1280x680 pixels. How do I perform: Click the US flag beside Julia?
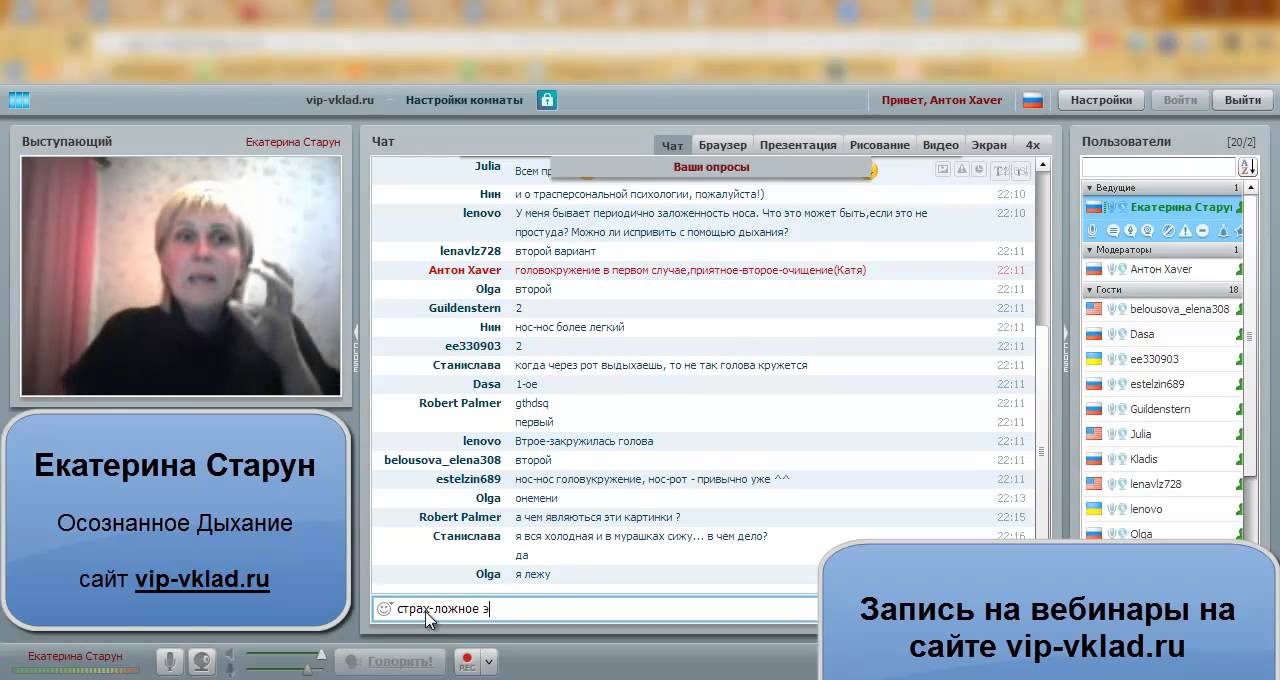(1094, 434)
